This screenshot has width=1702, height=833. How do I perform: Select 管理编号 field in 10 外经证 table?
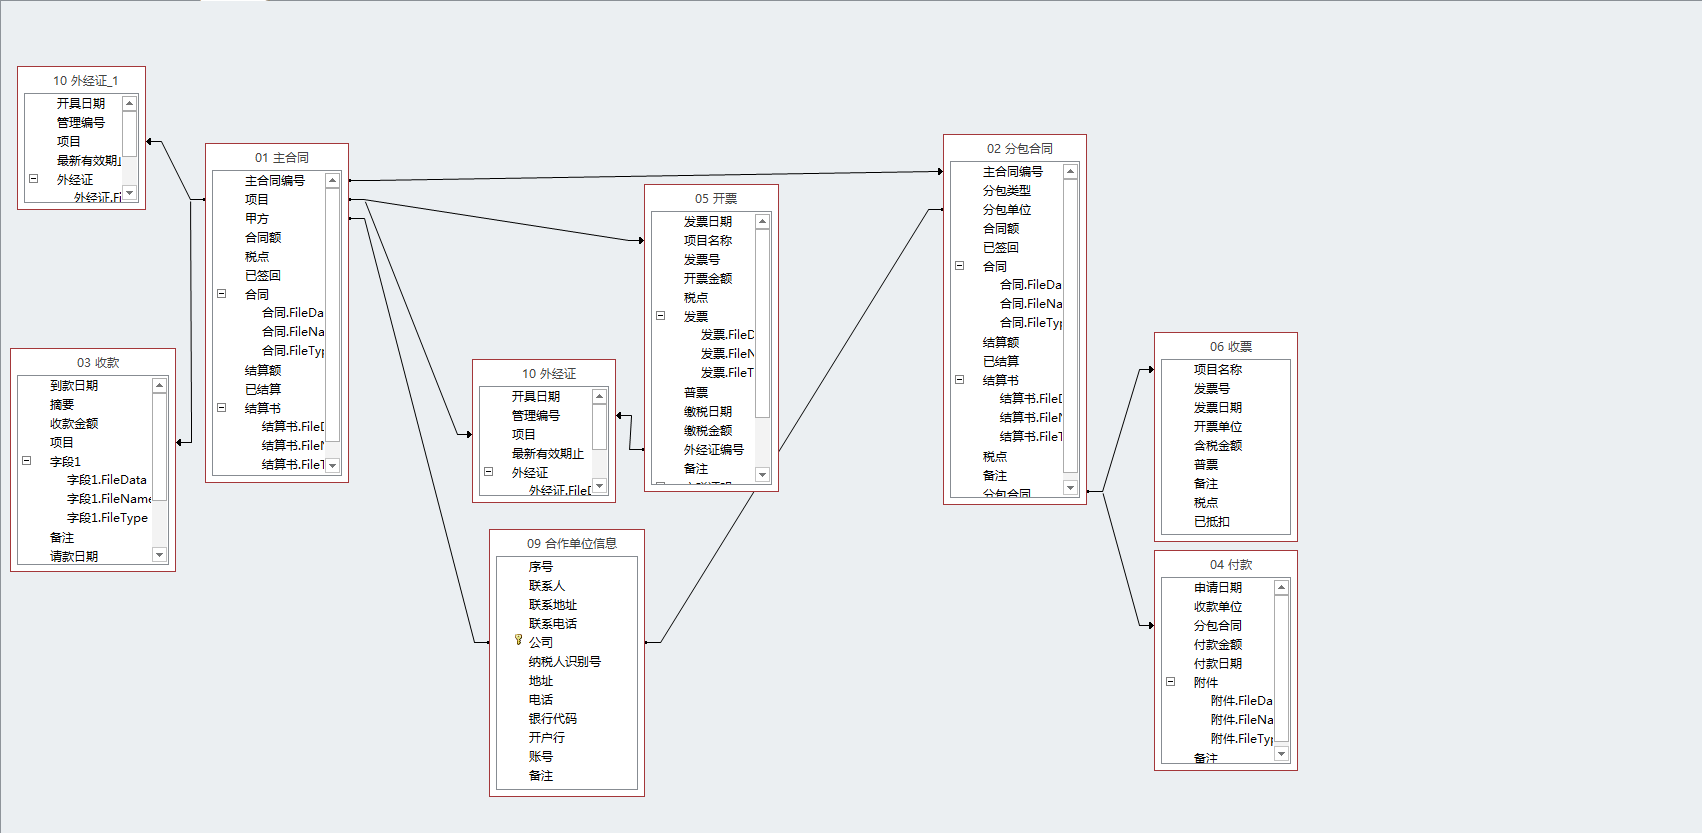pyautogui.click(x=536, y=415)
